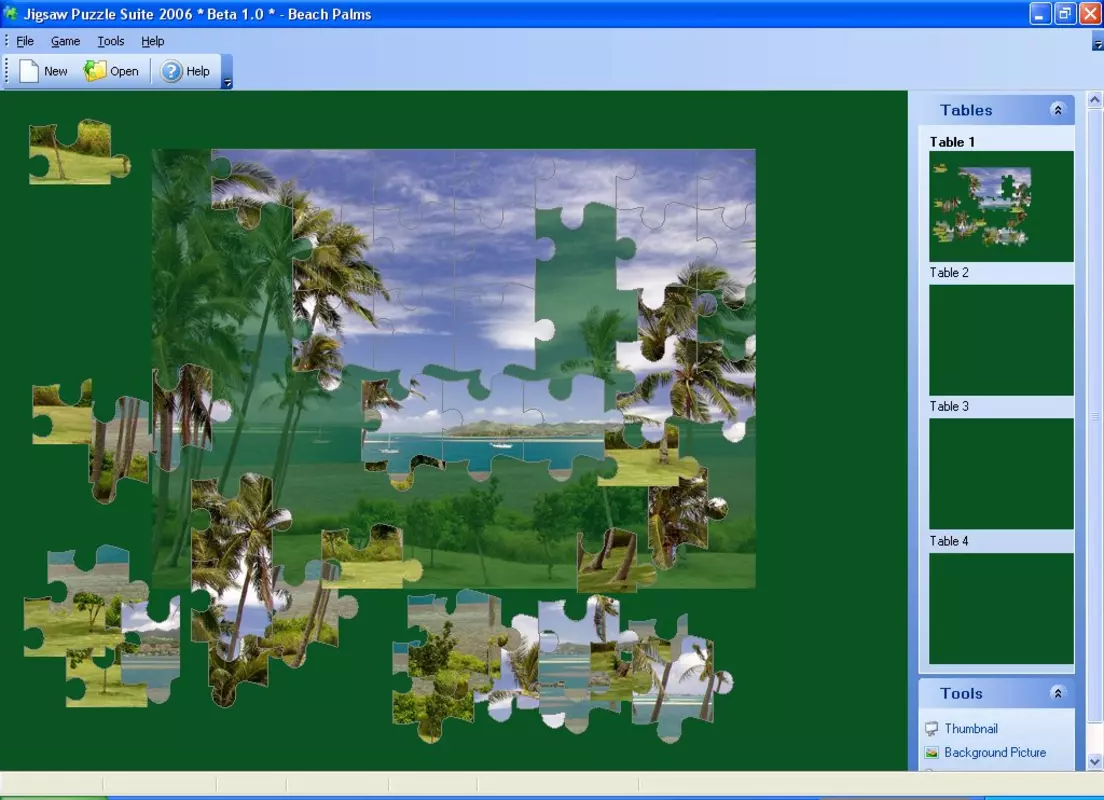Click the New puzzle toolbar button
1104x800 pixels.
coord(44,71)
